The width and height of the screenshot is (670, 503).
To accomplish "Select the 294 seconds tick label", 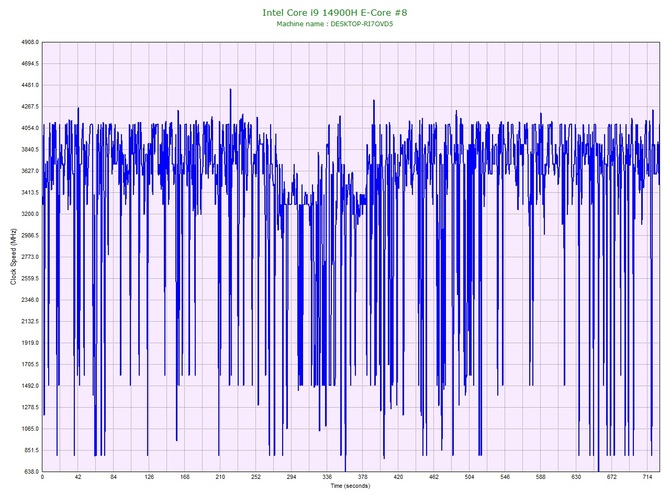I will pyautogui.click(x=291, y=477).
